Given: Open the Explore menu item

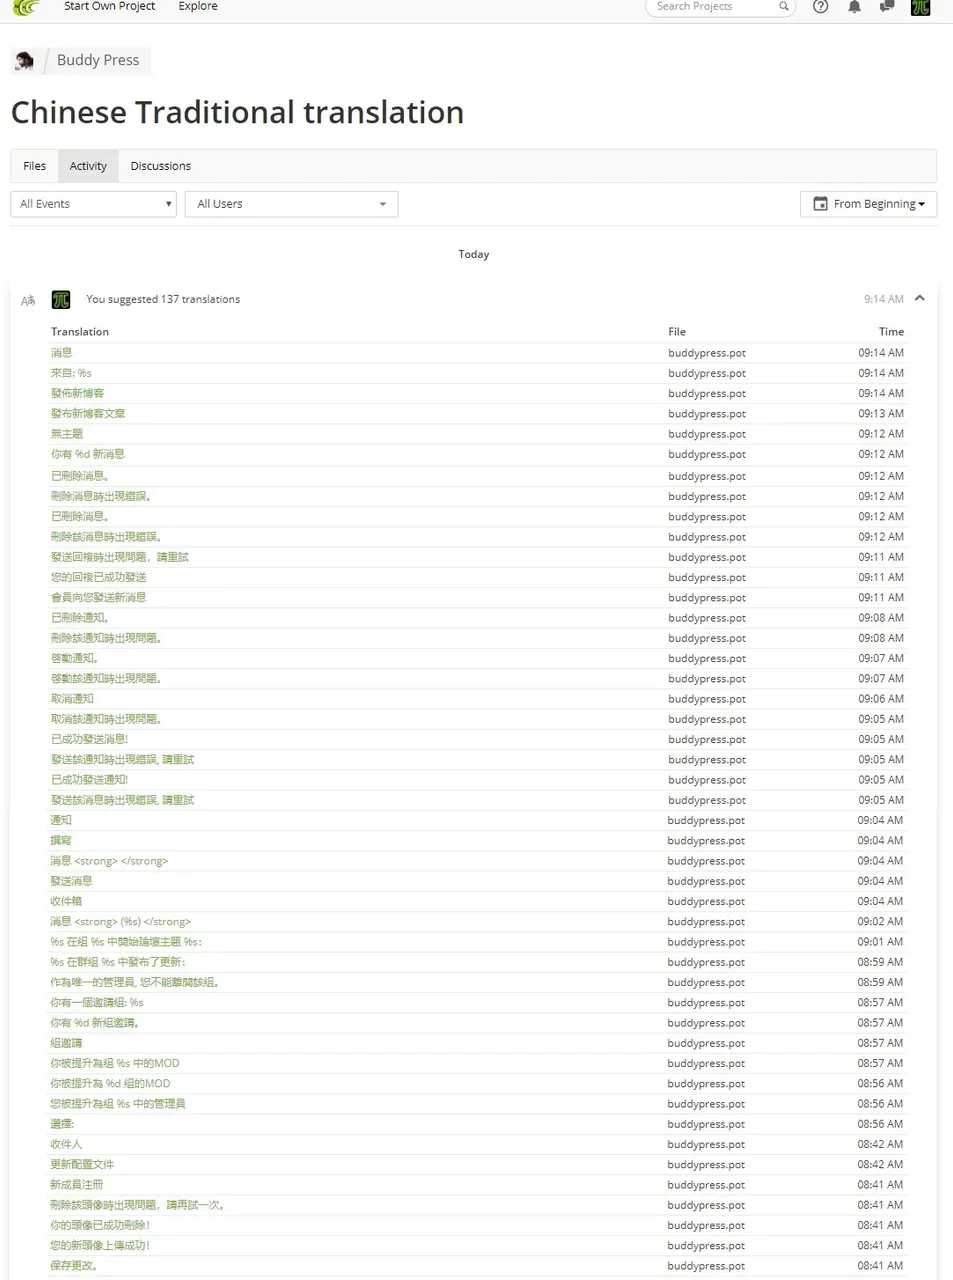Looking at the screenshot, I should (198, 6).
